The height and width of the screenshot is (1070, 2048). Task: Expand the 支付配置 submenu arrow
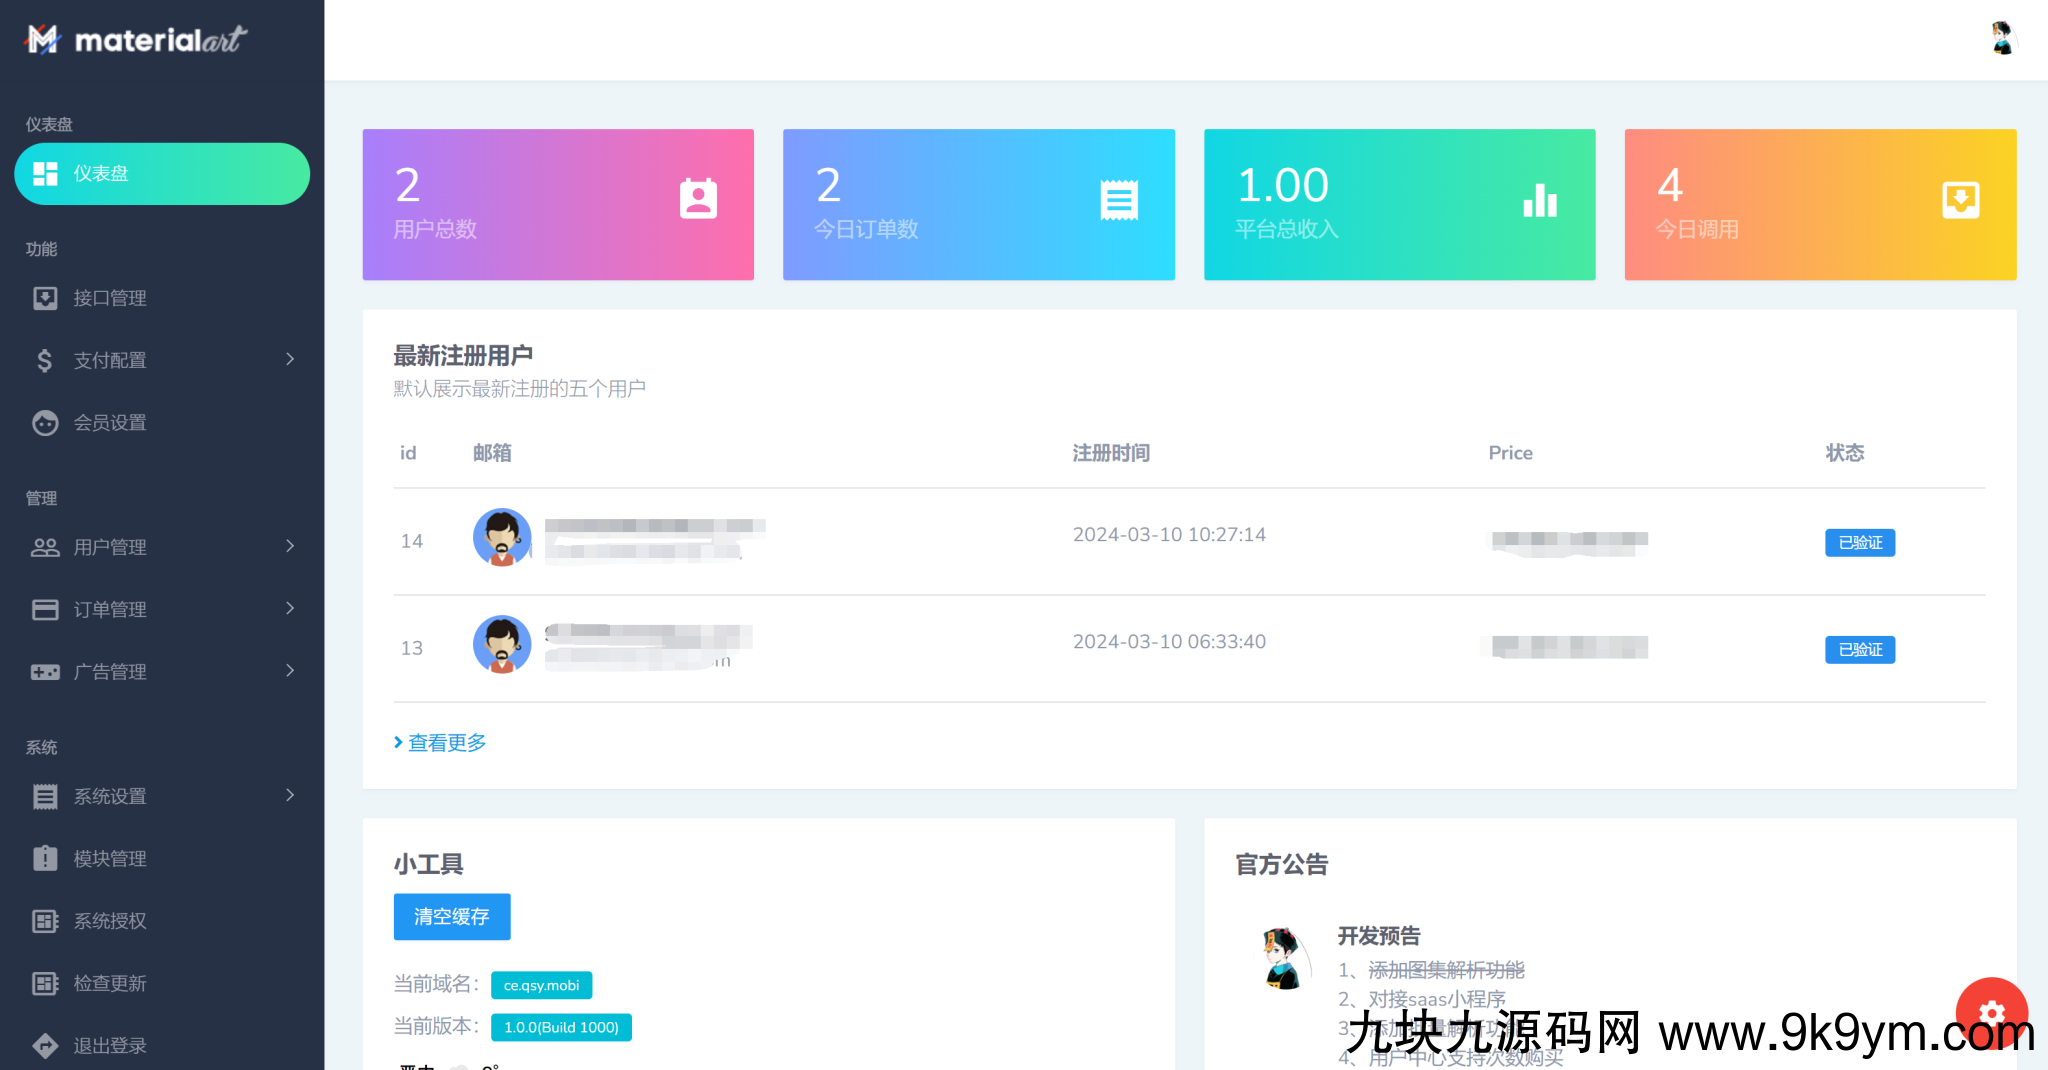coord(290,359)
